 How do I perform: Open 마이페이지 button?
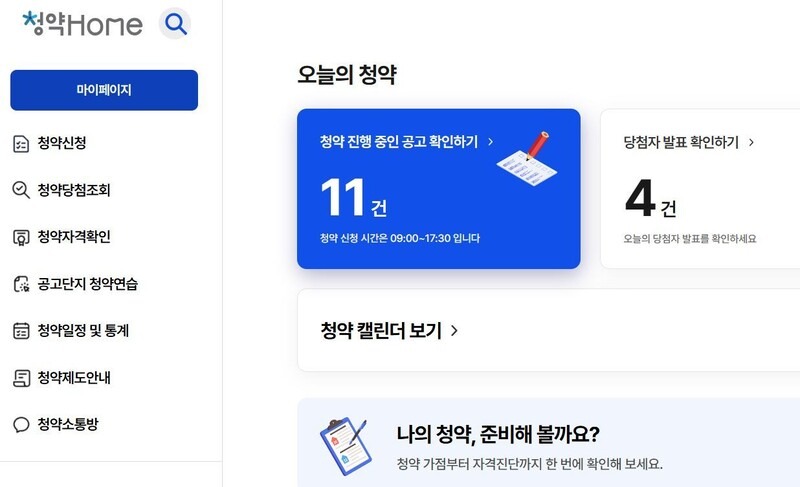(x=104, y=90)
